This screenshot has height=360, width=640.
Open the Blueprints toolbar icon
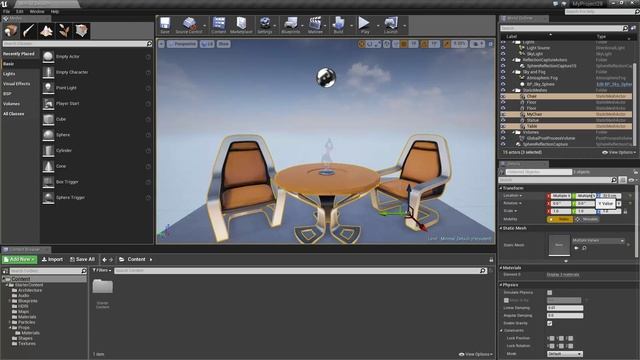tap(291, 25)
